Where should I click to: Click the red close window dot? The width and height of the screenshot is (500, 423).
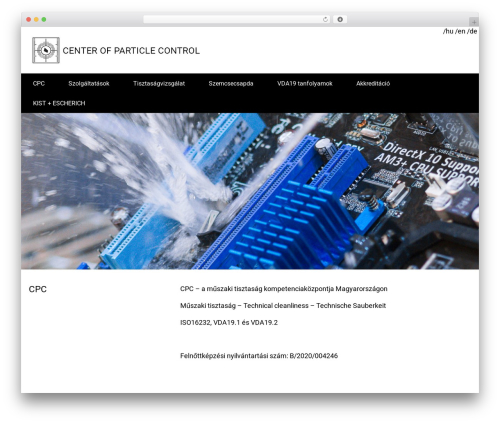29,20
